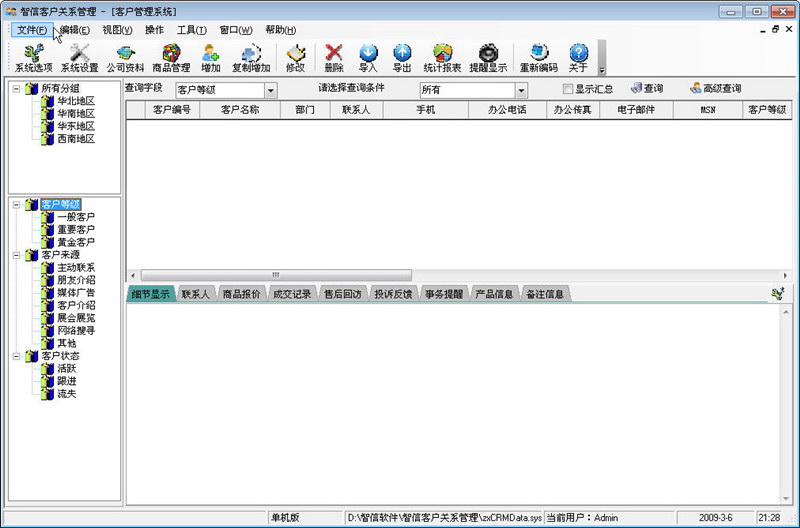Click the 查询 search button
Viewport: 800px width, 528px height.
tap(646, 88)
